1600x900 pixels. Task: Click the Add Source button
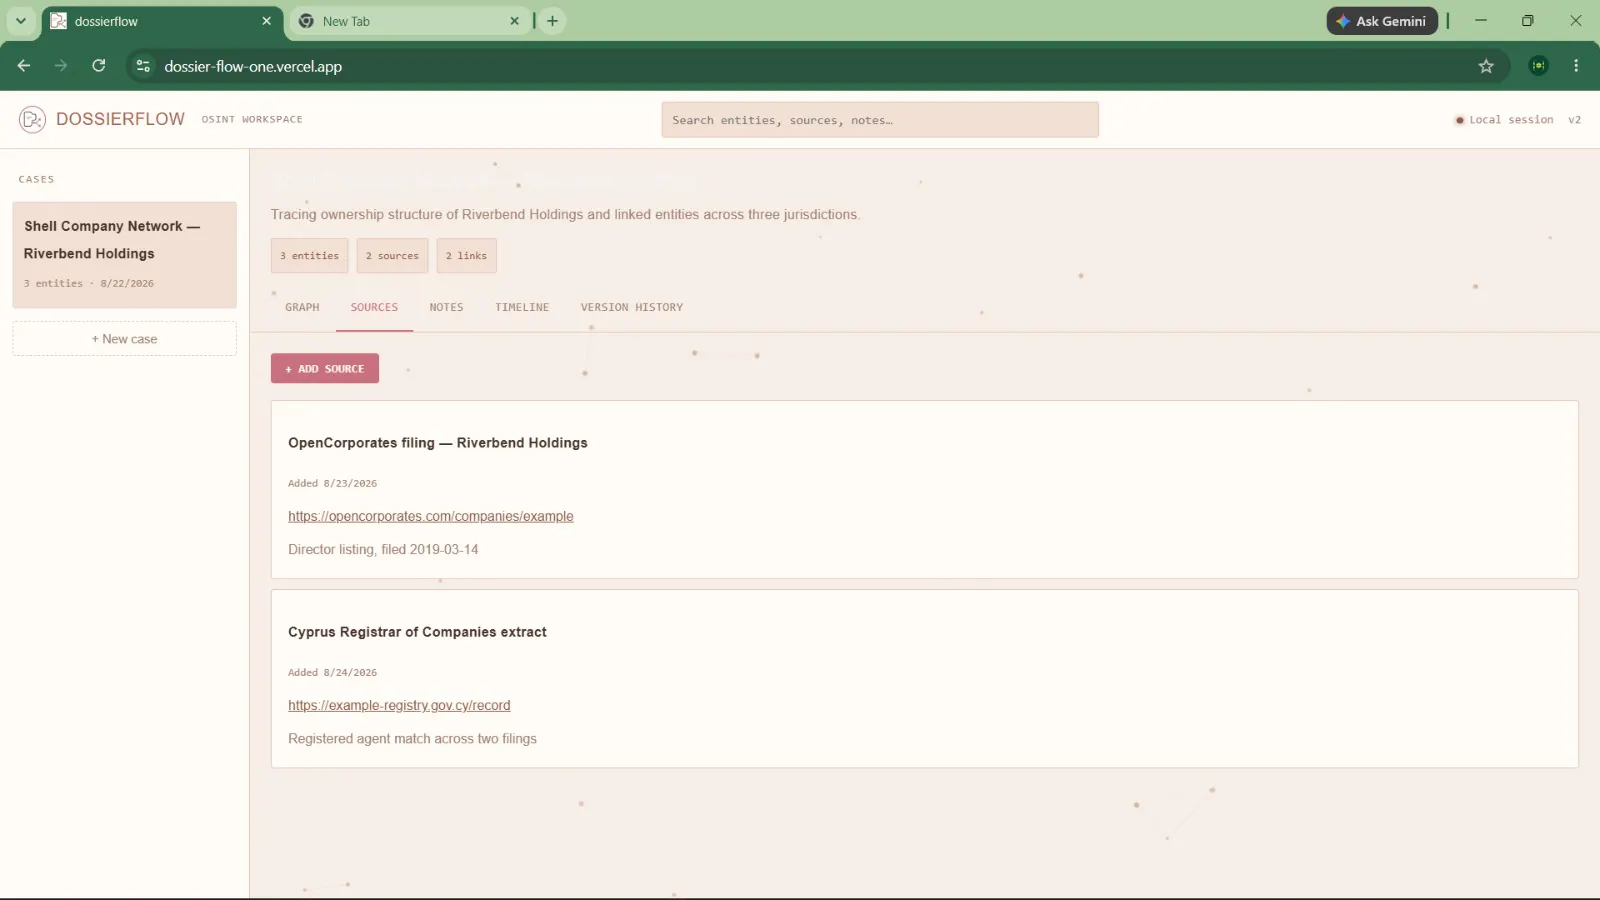325,369
